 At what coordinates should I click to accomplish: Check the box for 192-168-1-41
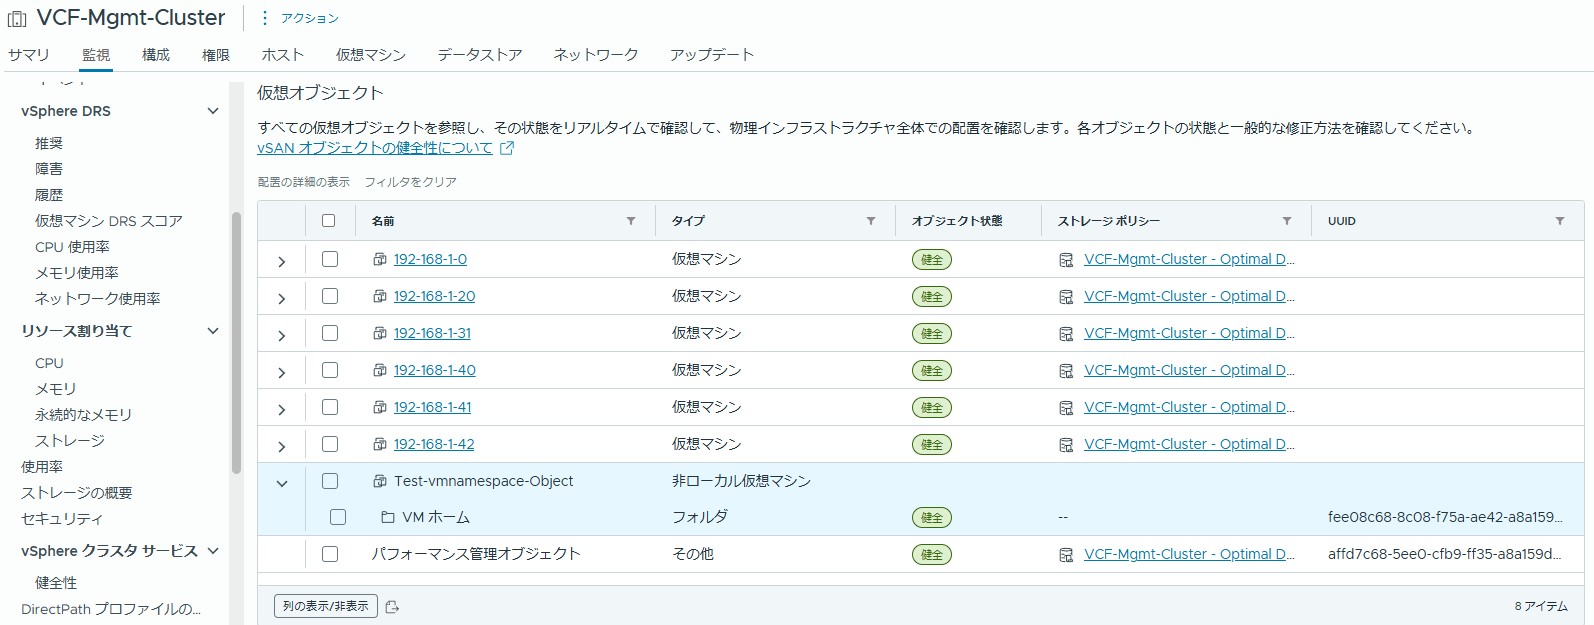tap(330, 407)
